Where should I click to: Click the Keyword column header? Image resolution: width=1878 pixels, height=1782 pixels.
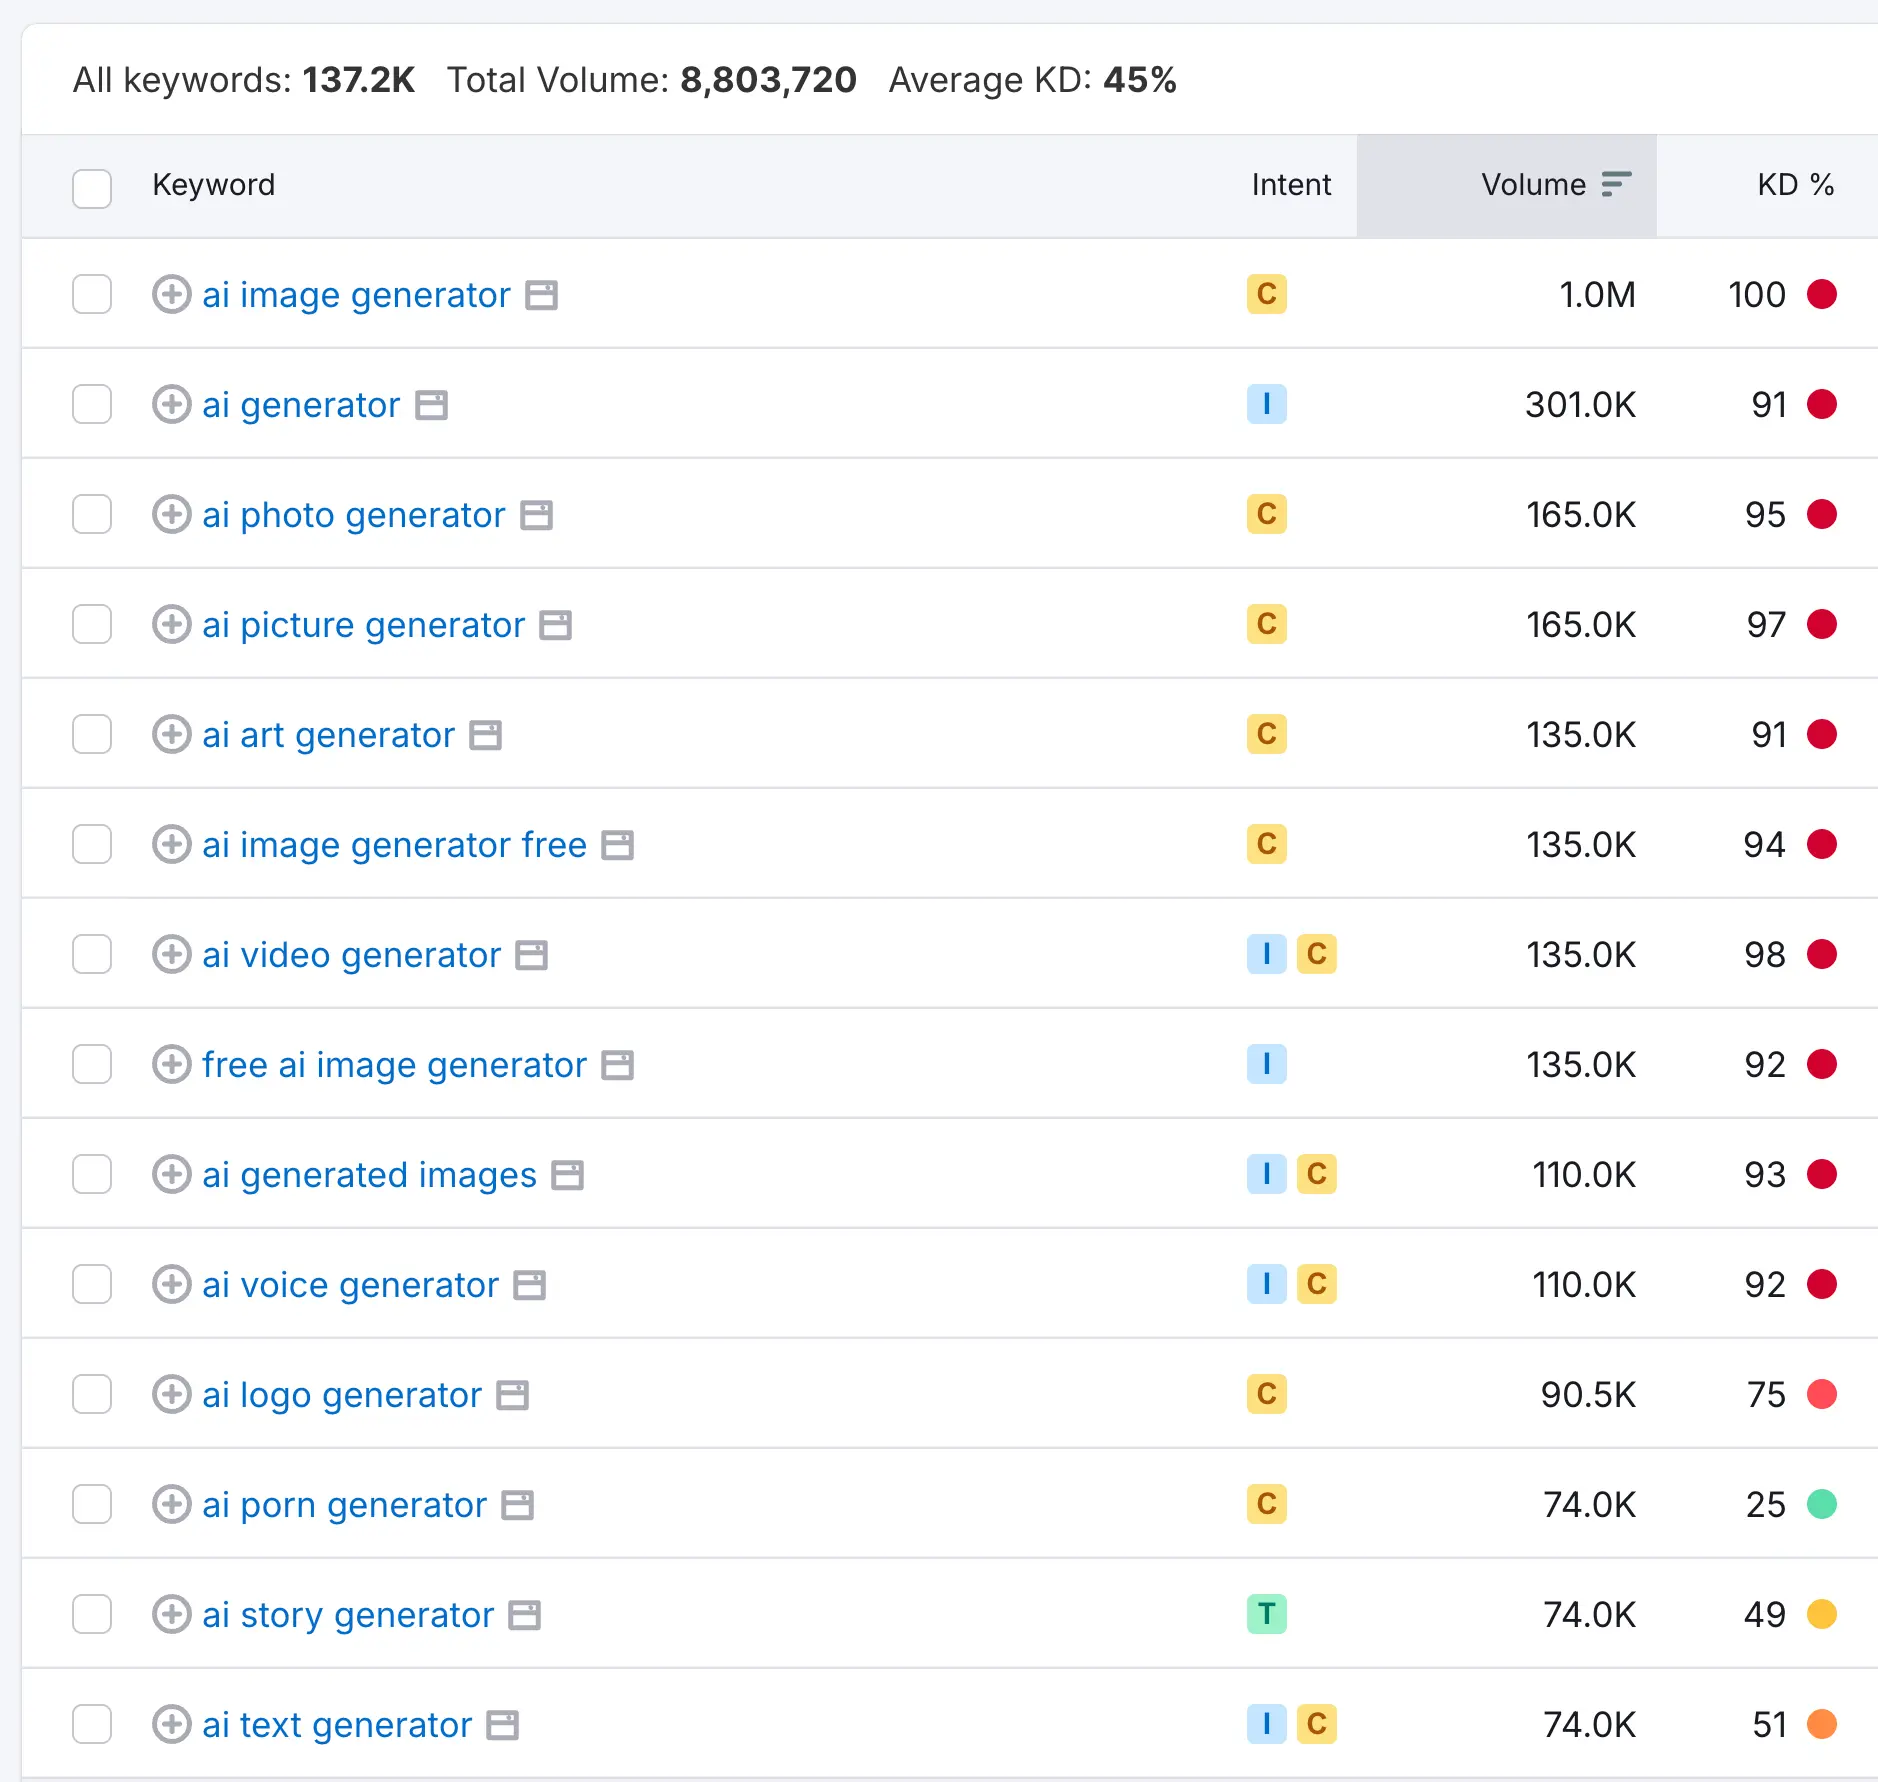pos(213,185)
